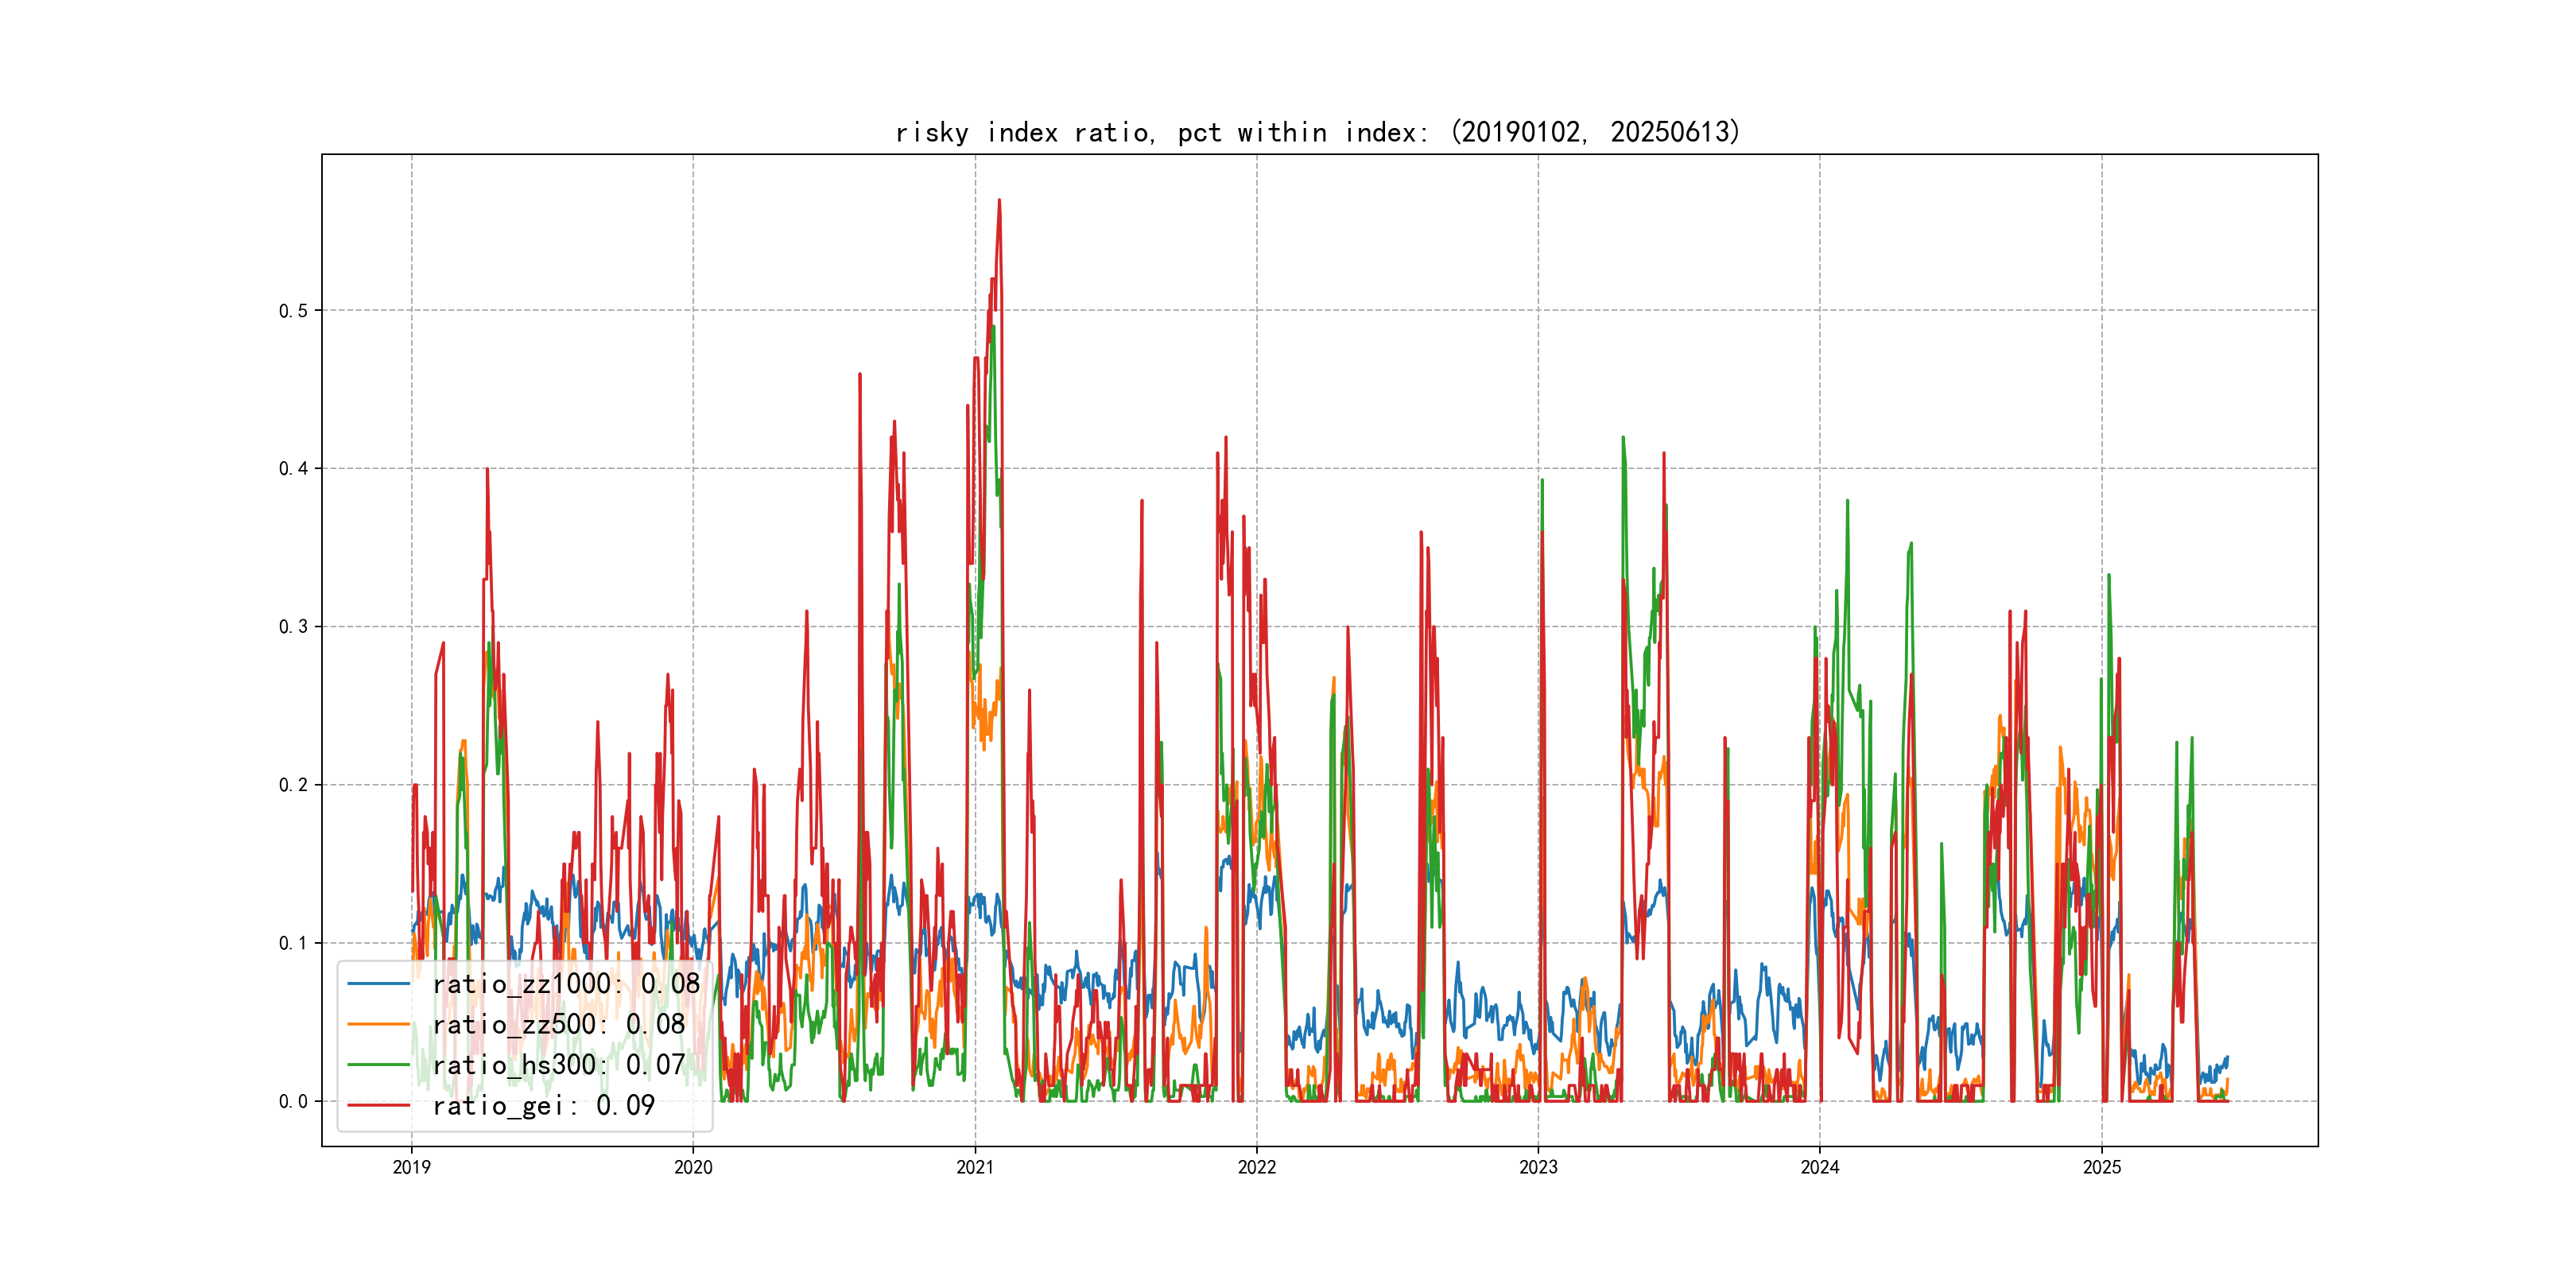The width and height of the screenshot is (2576, 1288).
Task: Select the ratio_gei: 0.09 legend label
Action: [x=543, y=1105]
